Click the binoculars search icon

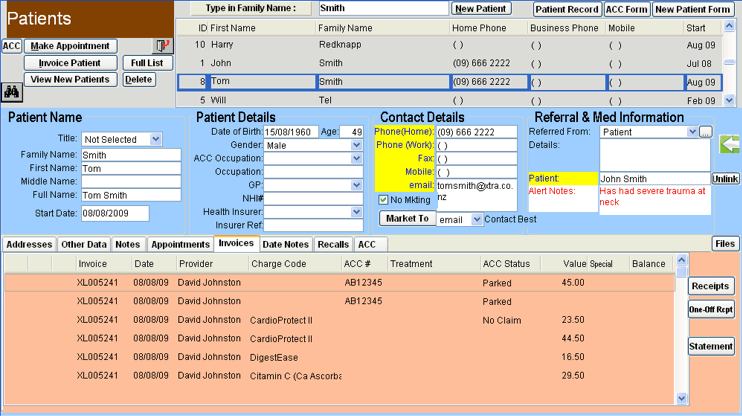12,92
